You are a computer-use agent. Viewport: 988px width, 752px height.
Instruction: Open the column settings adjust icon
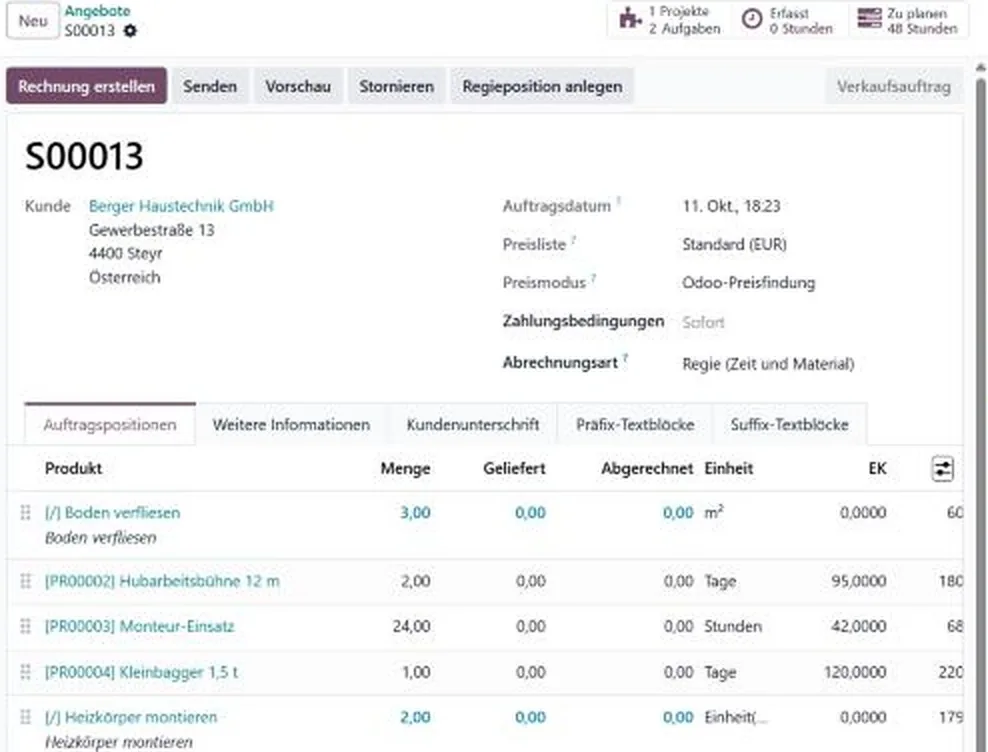(x=942, y=469)
